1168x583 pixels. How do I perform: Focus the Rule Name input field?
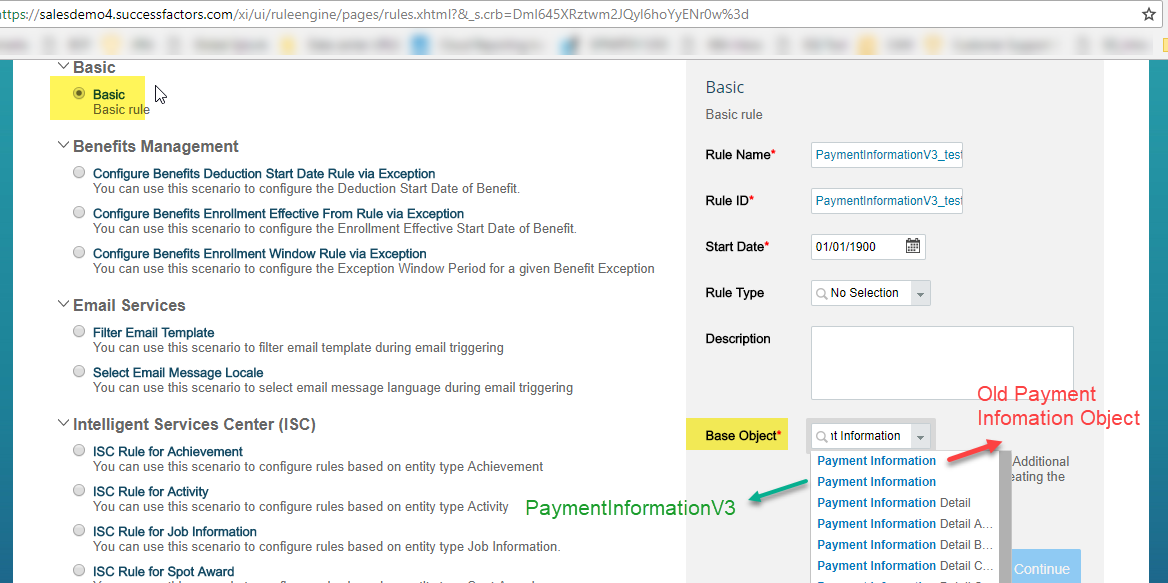click(886, 156)
